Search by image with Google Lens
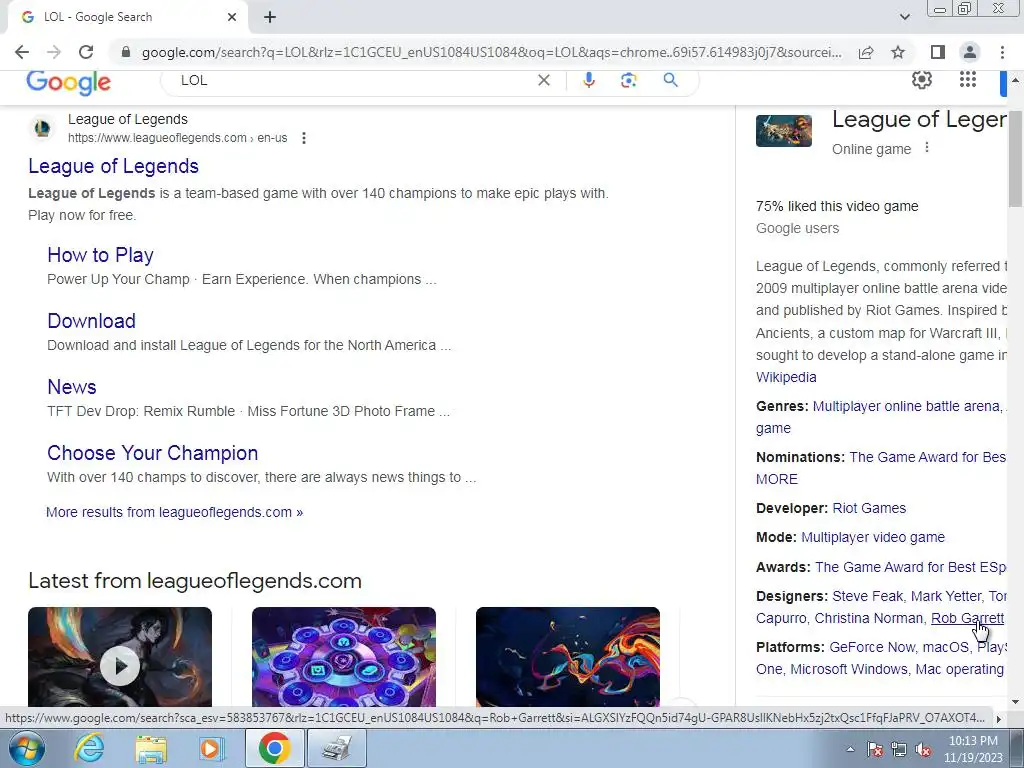Viewport: 1024px width, 768px height. (628, 80)
